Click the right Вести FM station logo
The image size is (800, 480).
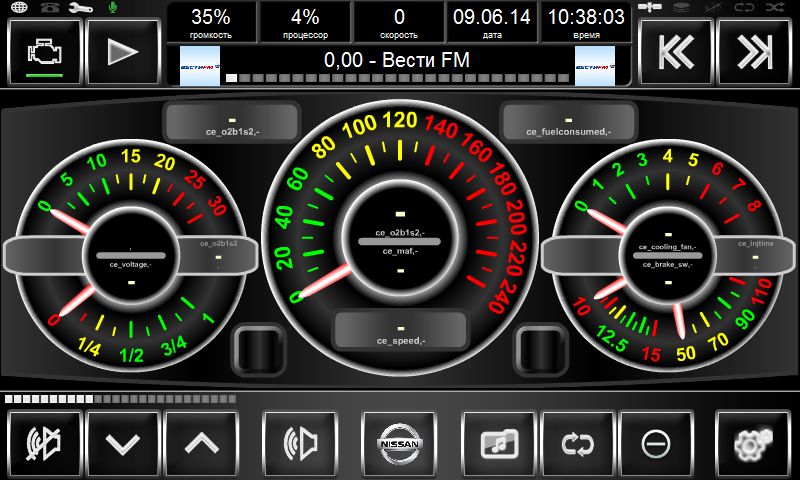(x=595, y=66)
